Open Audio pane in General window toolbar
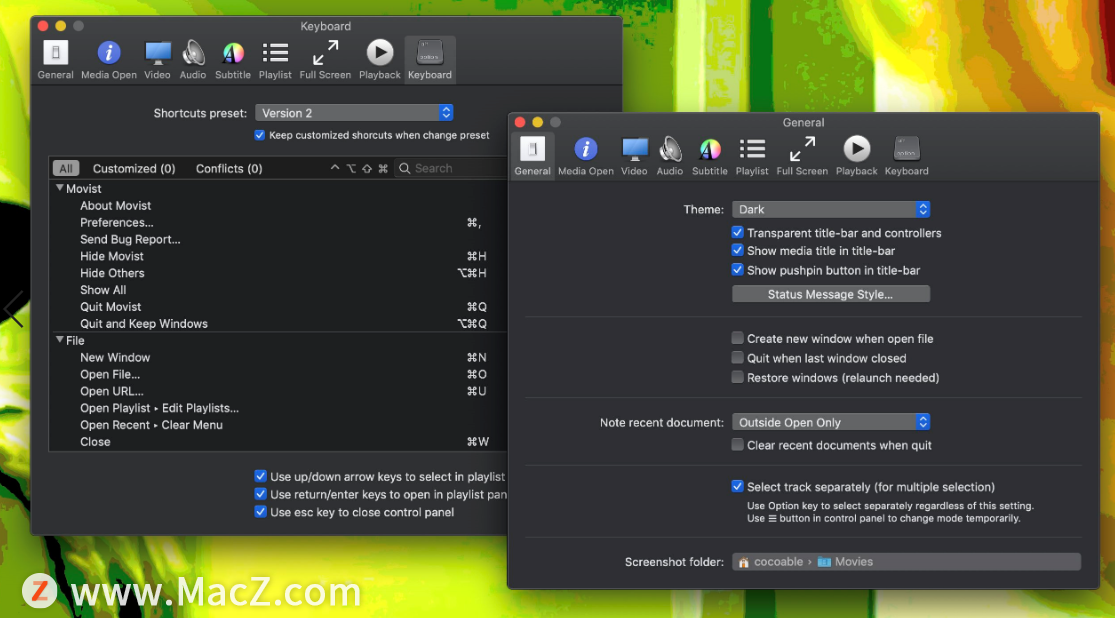1115x618 pixels. [x=670, y=156]
